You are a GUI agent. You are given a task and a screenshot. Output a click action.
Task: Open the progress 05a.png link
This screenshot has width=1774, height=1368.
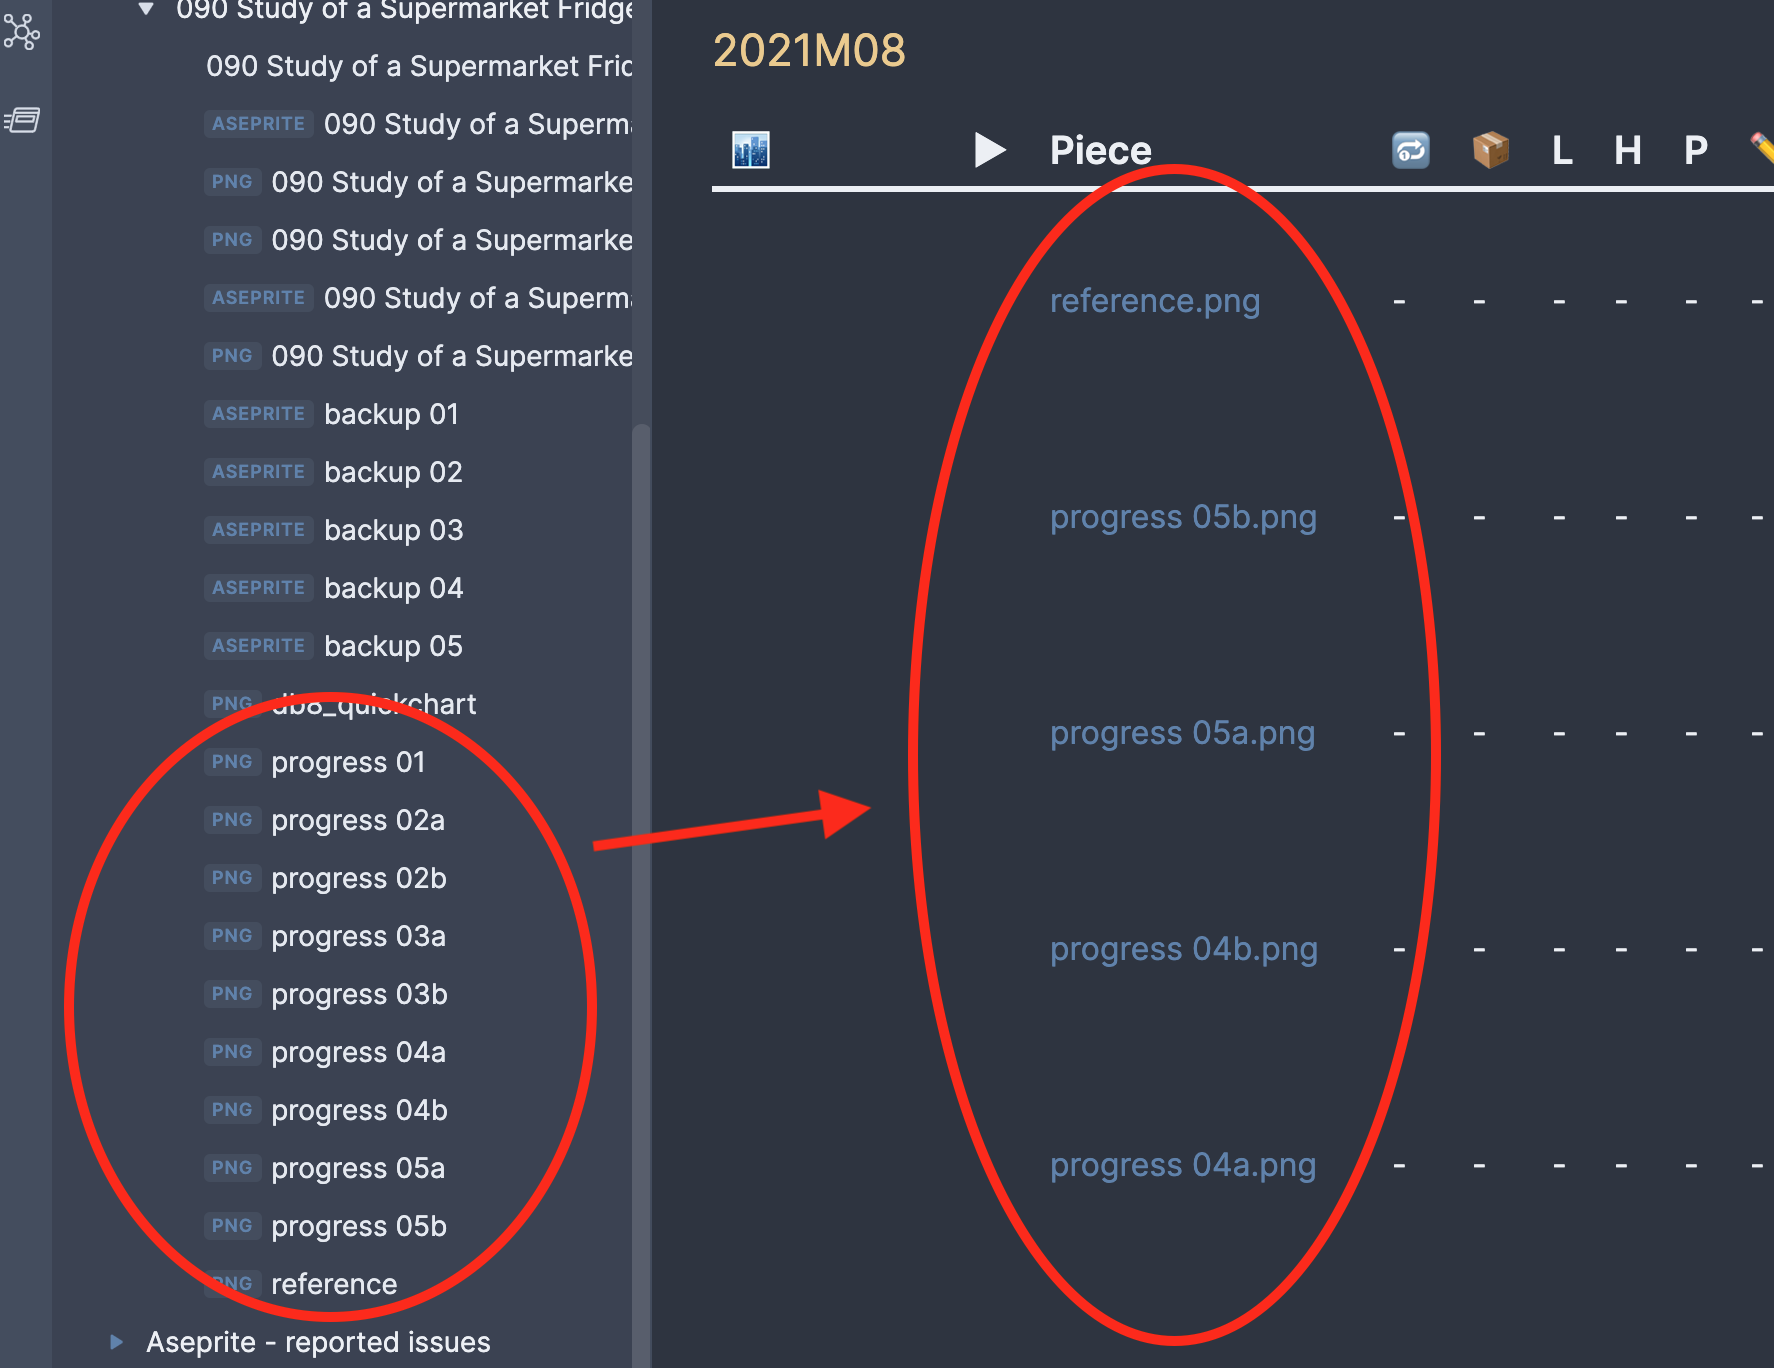[x=1182, y=733]
